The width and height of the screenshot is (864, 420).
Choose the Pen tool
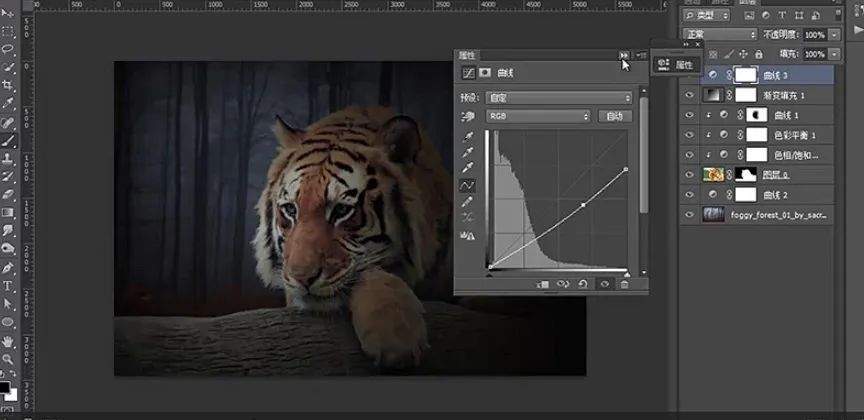pos(8,267)
